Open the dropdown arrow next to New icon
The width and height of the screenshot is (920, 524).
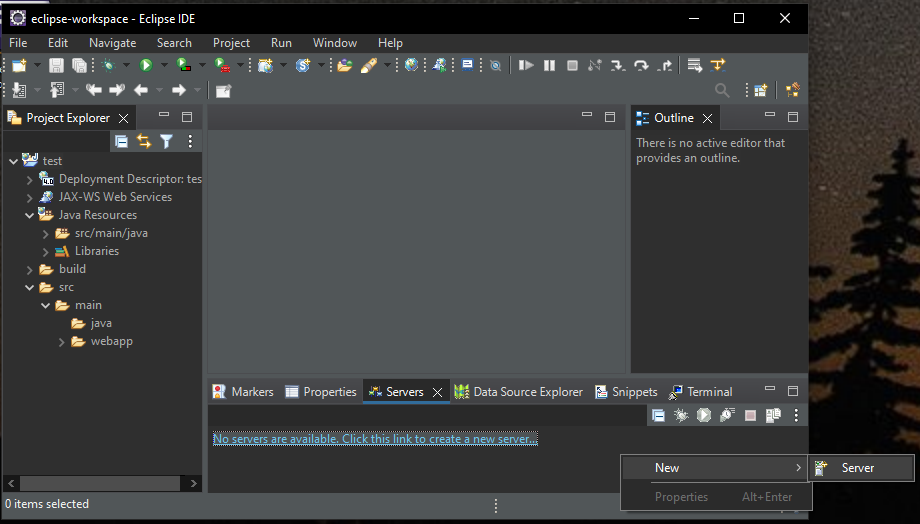pyautogui.click(x=37, y=65)
